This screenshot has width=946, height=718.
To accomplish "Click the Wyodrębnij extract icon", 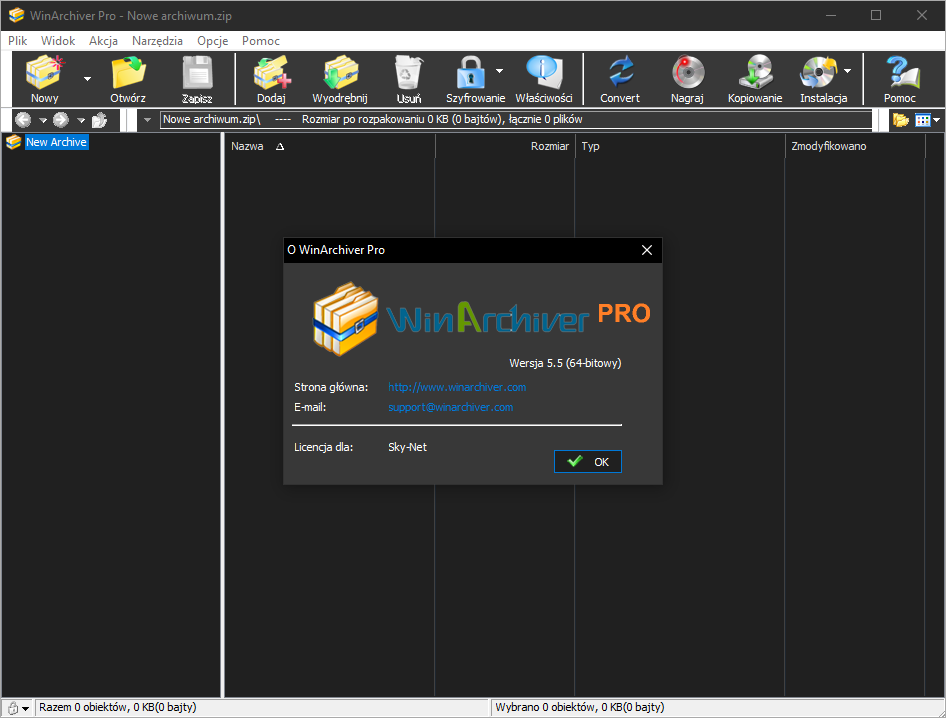I will click(x=341, y=72).
